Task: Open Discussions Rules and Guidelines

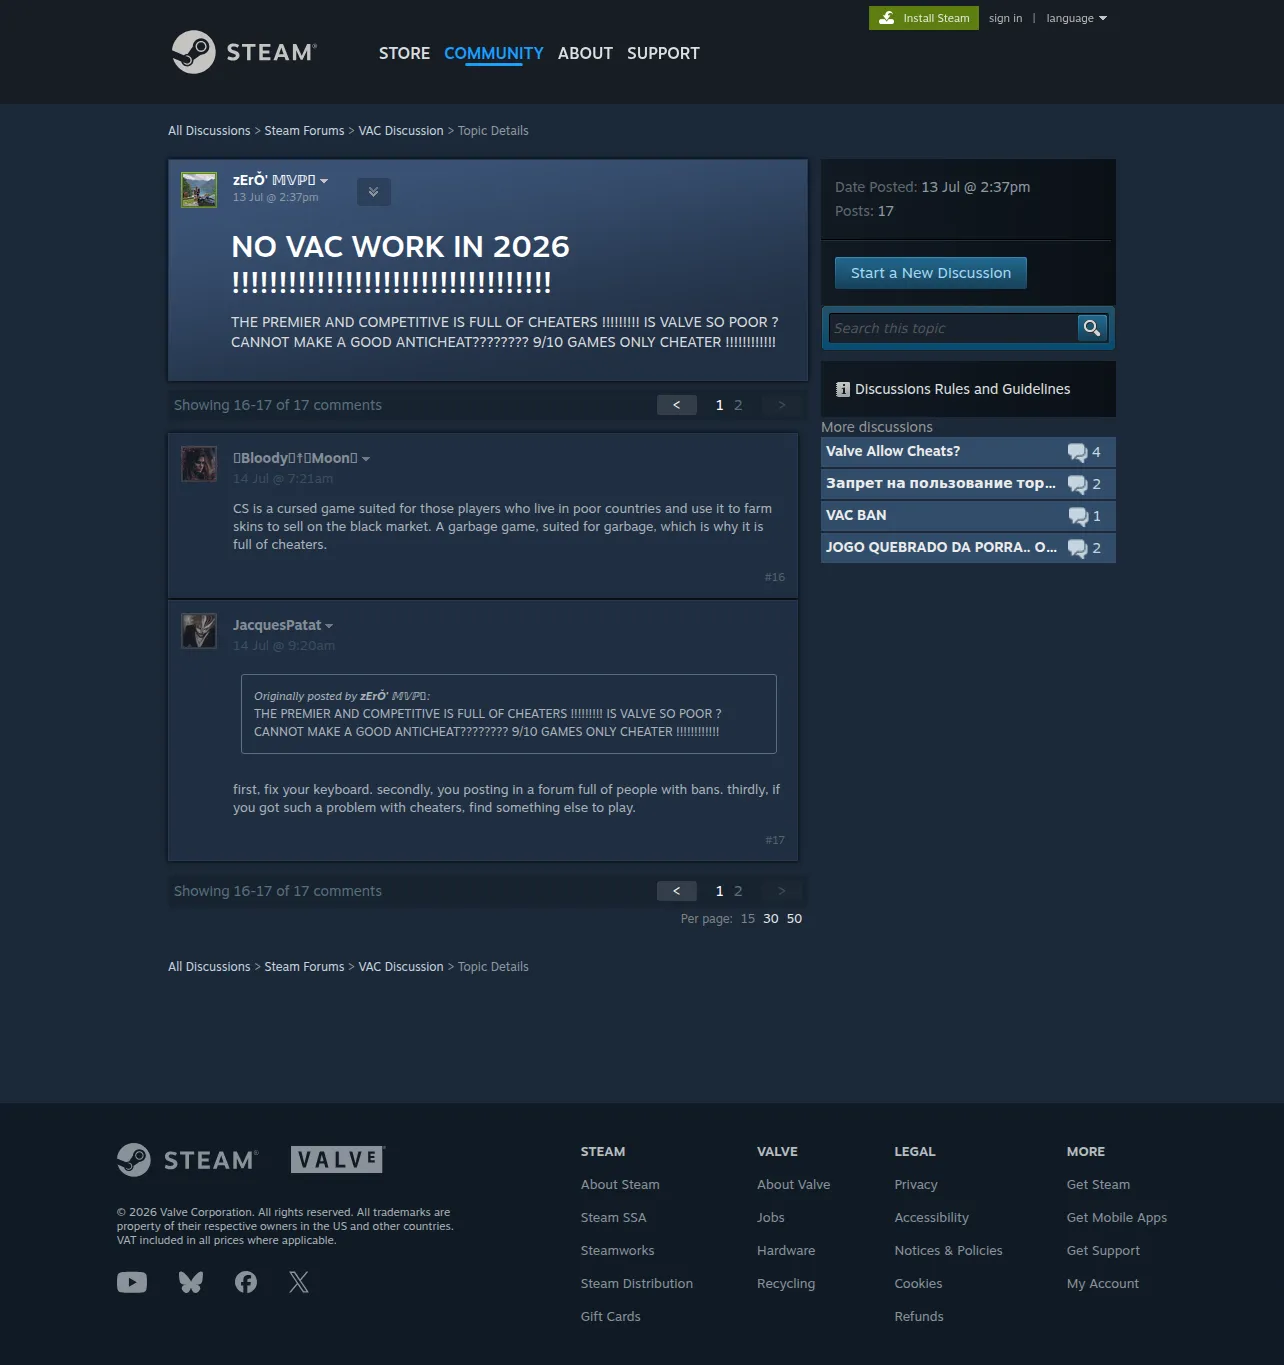Action: click(962, 389)
